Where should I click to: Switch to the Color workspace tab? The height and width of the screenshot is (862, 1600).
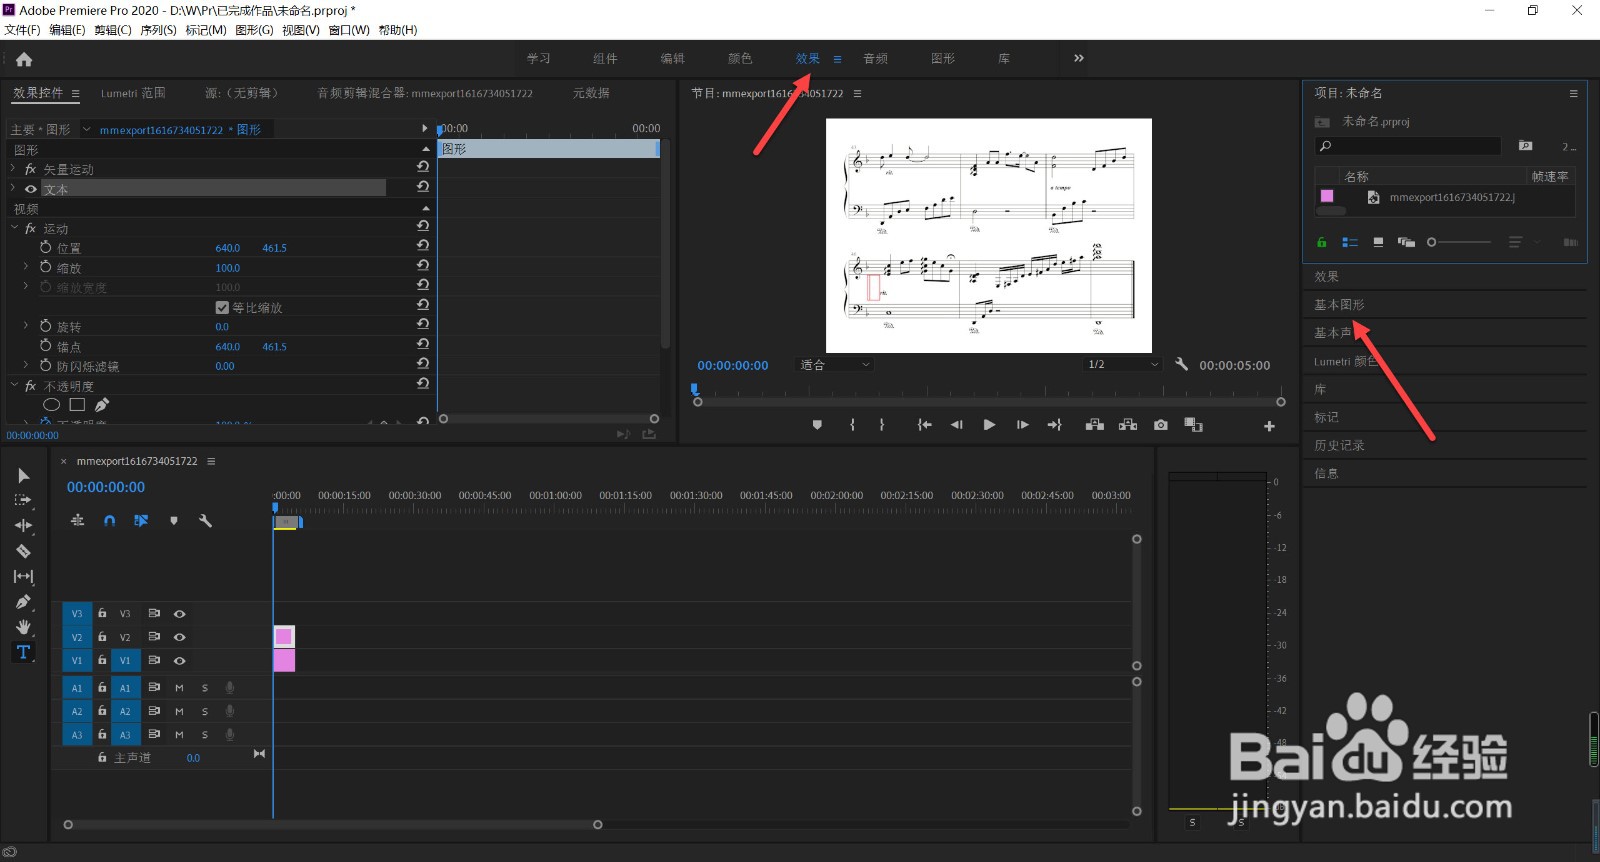coord(740,58)
